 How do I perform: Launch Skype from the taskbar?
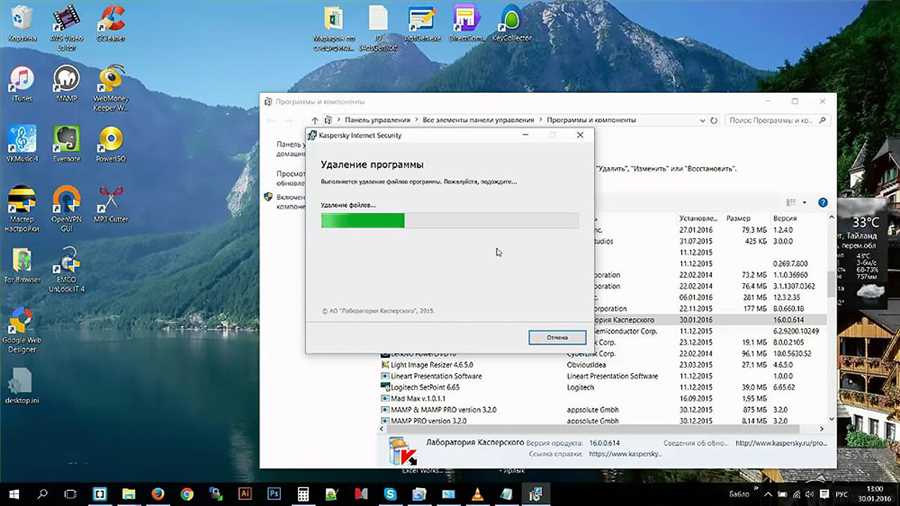(x=390, y=494)
